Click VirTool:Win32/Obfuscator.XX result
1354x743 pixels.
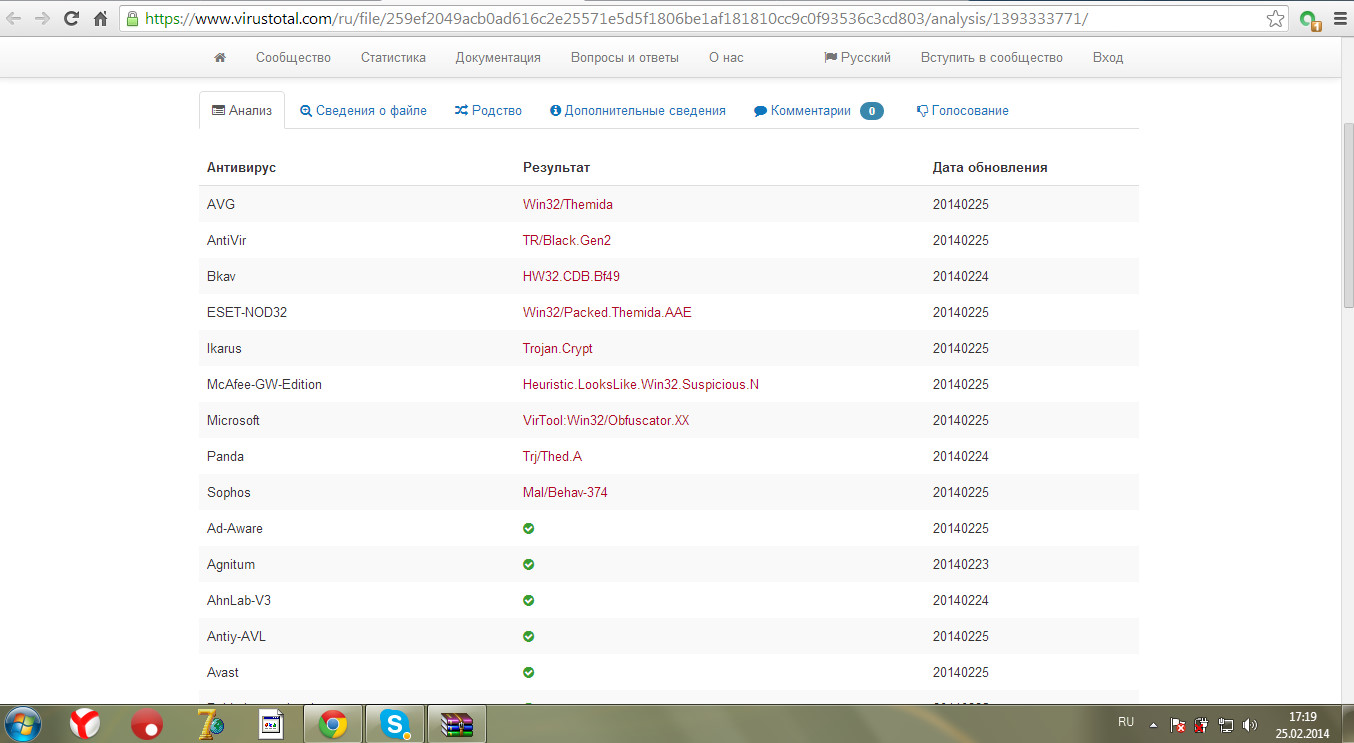pyautogui.click(x=606, y=420)
